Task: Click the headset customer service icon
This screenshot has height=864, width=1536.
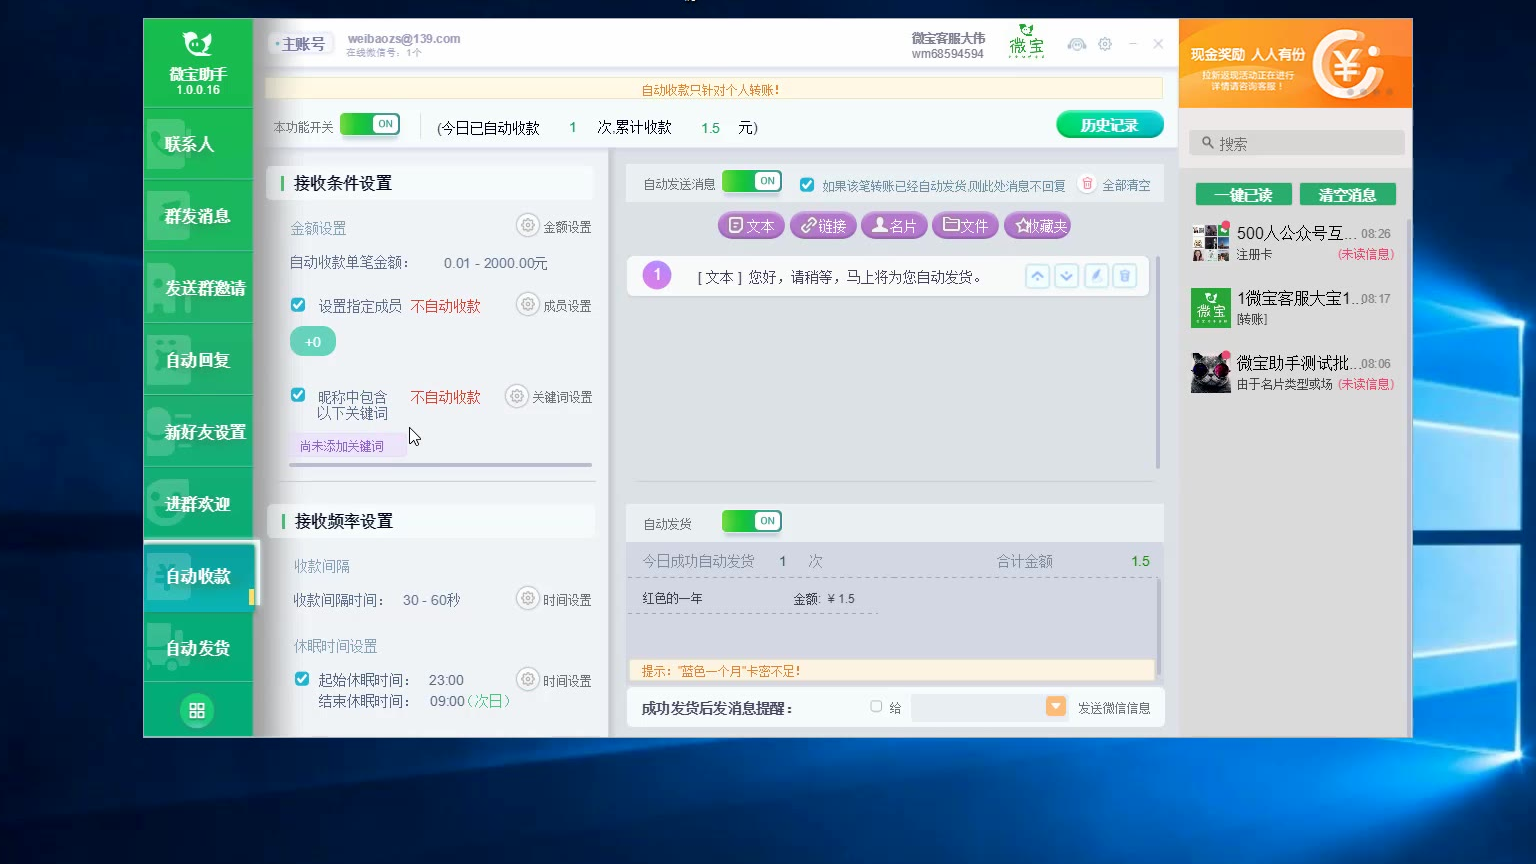Action: click(1077, 44)
